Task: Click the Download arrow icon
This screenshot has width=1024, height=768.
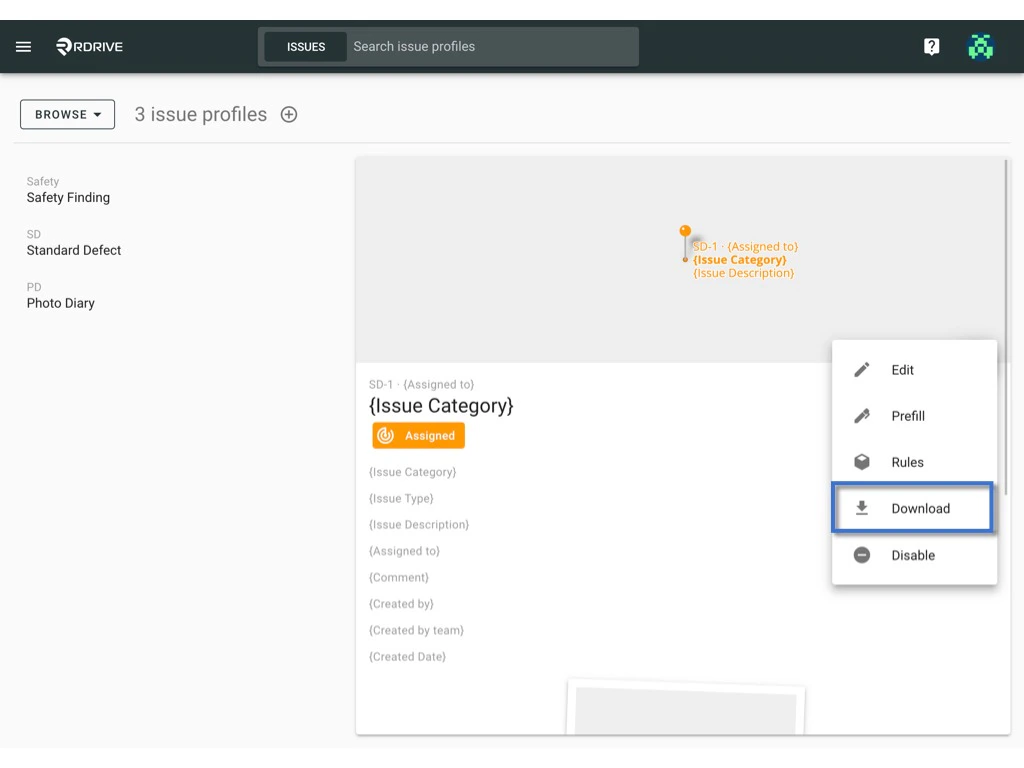Action: click(861, 508)
